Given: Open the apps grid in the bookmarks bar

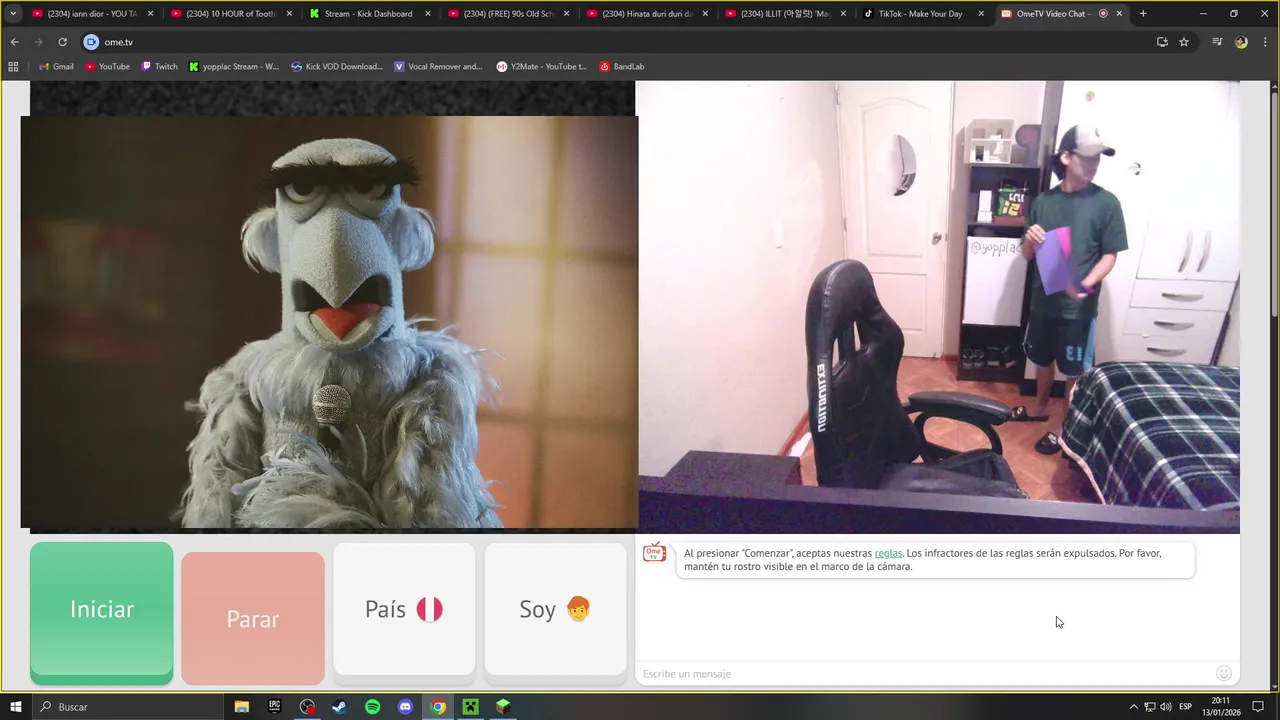Looking at the screenshot, I should tap(13, 66).
